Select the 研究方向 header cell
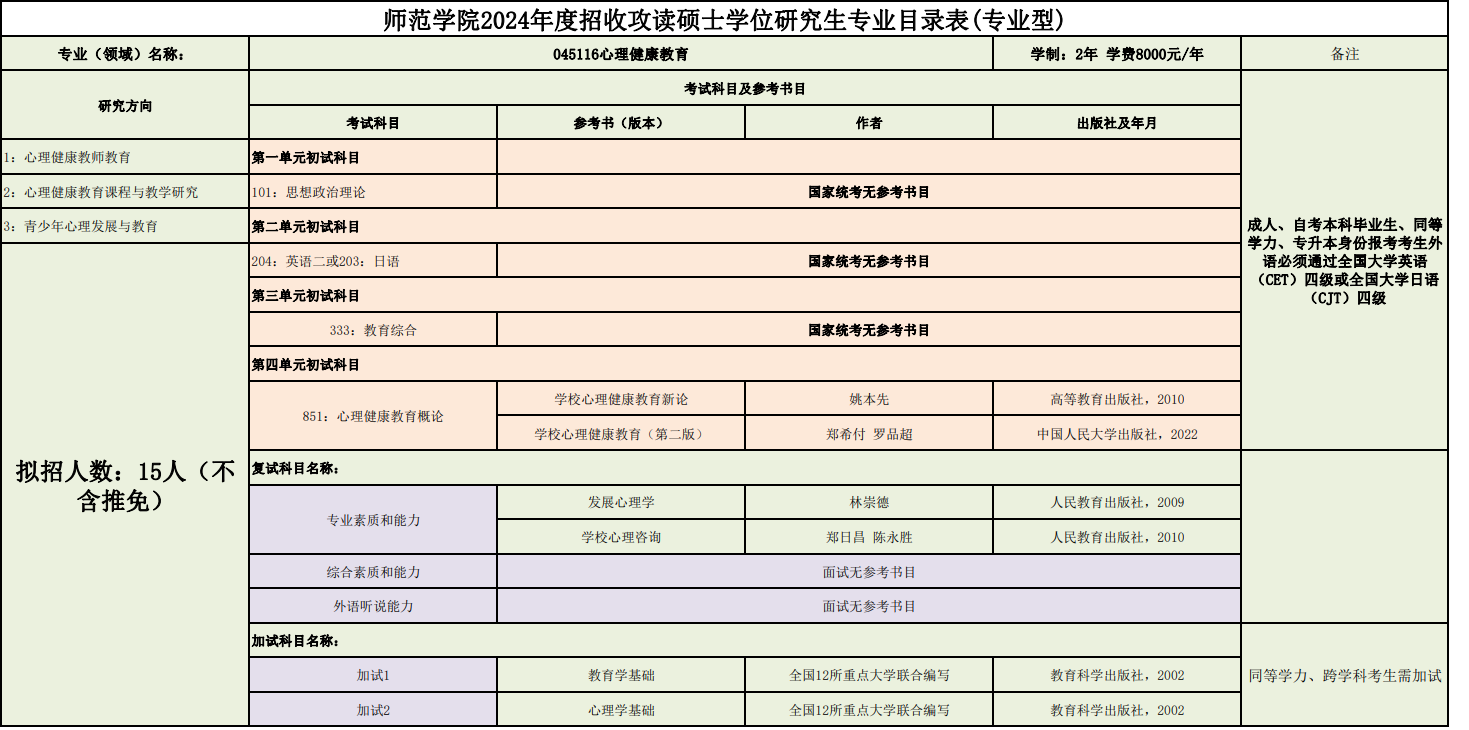This screenshot has height=730, width=1469. pyautogui.click(x=125, y=105)
